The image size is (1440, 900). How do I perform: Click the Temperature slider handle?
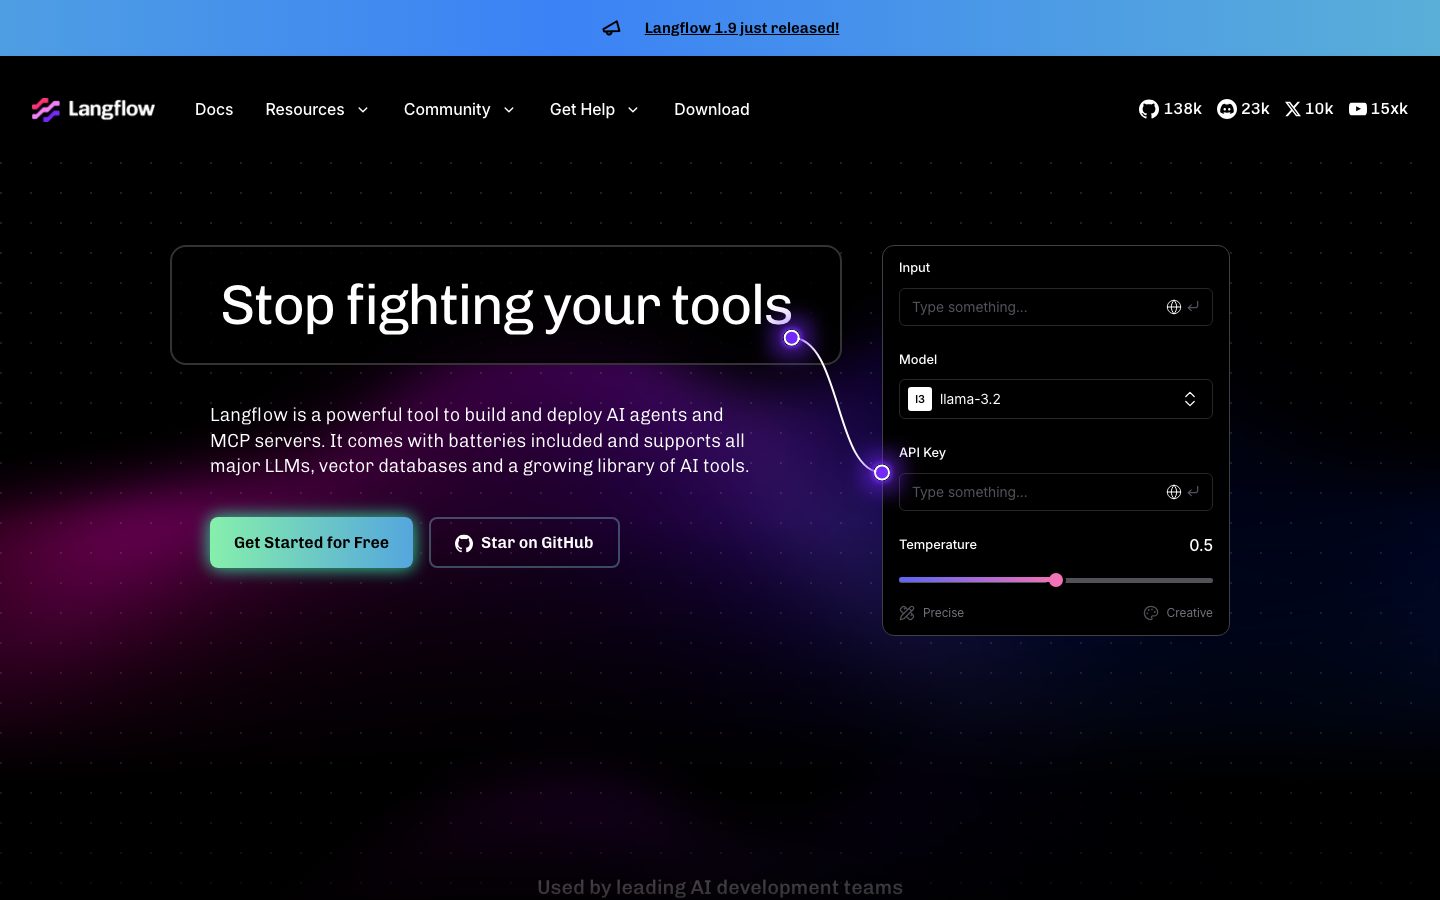[1056, 580]
